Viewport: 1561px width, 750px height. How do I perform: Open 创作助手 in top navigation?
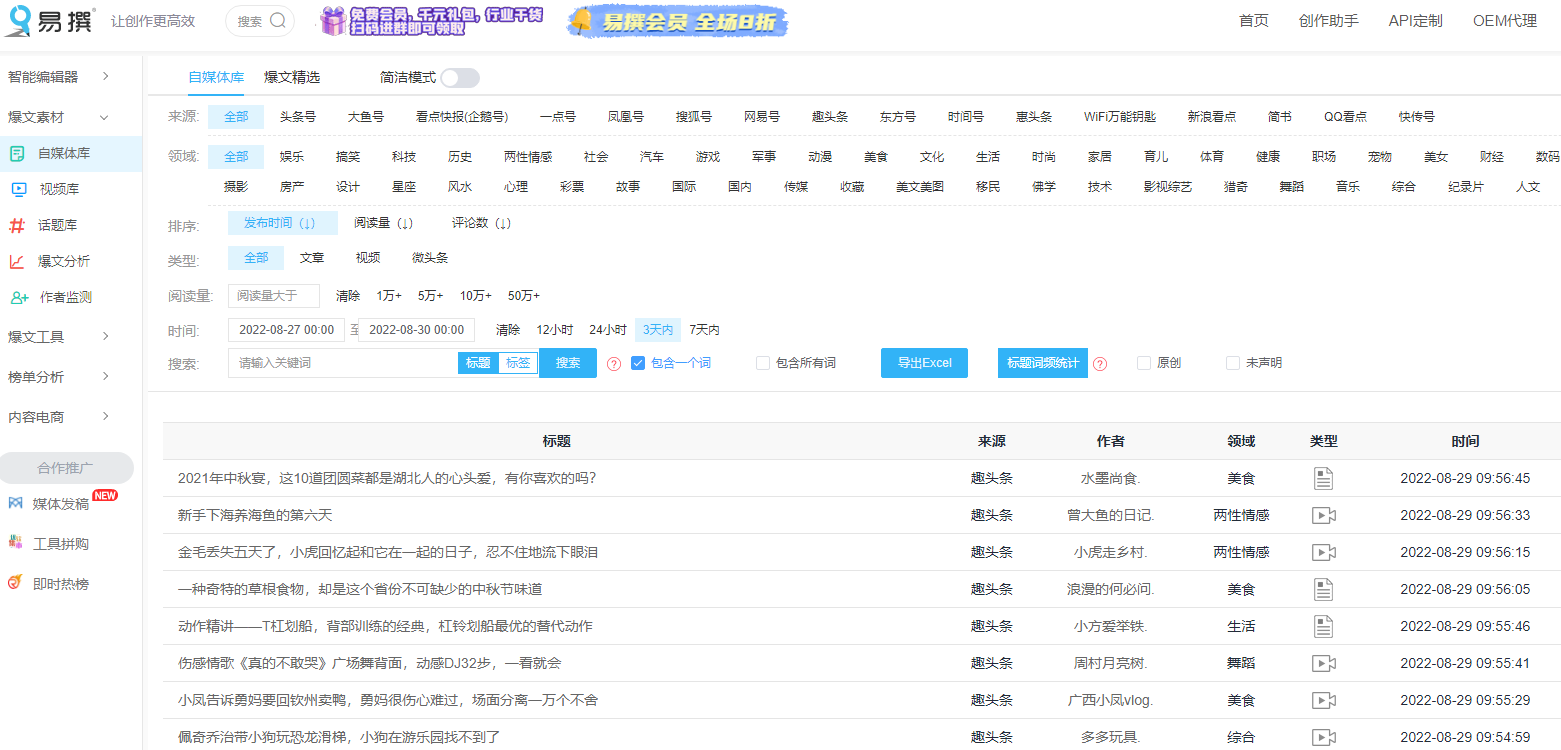[x=1328, y=21]
